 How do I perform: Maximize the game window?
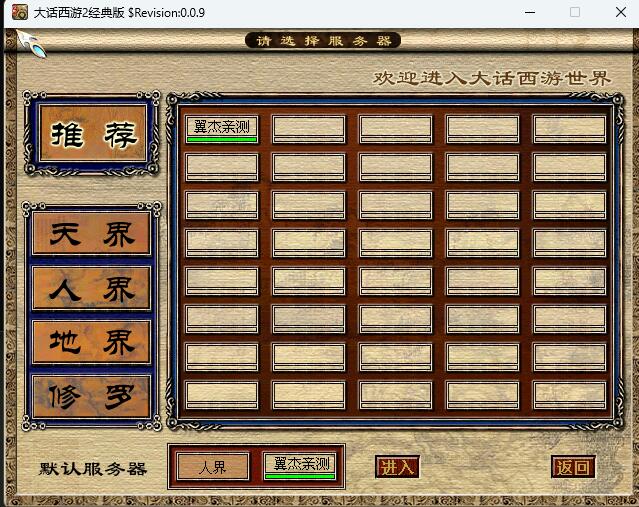point(575,12)
